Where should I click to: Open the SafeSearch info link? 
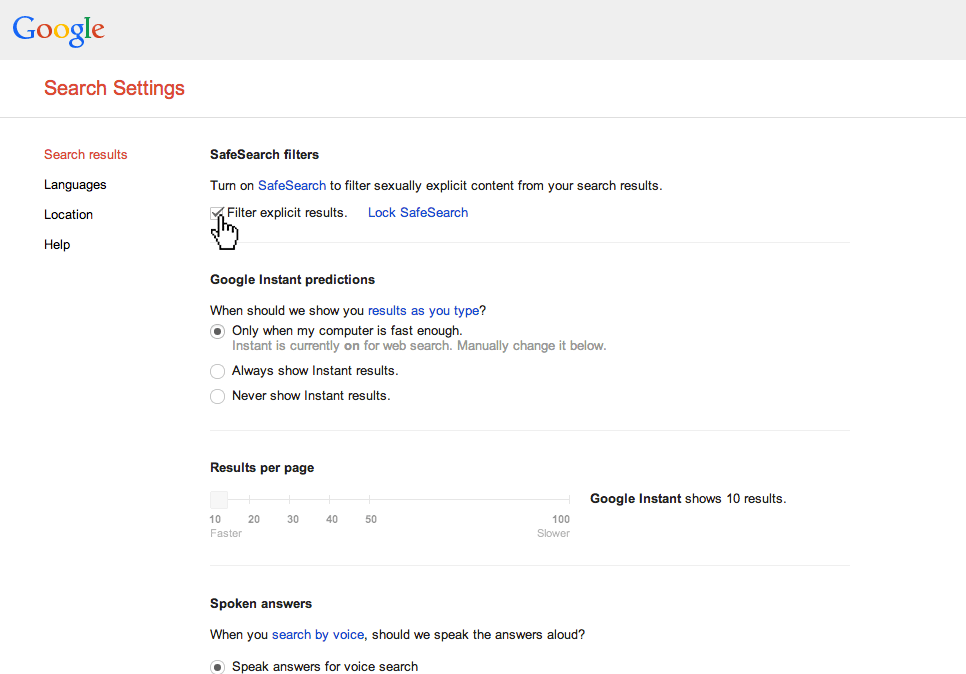(x=291, y=185)
